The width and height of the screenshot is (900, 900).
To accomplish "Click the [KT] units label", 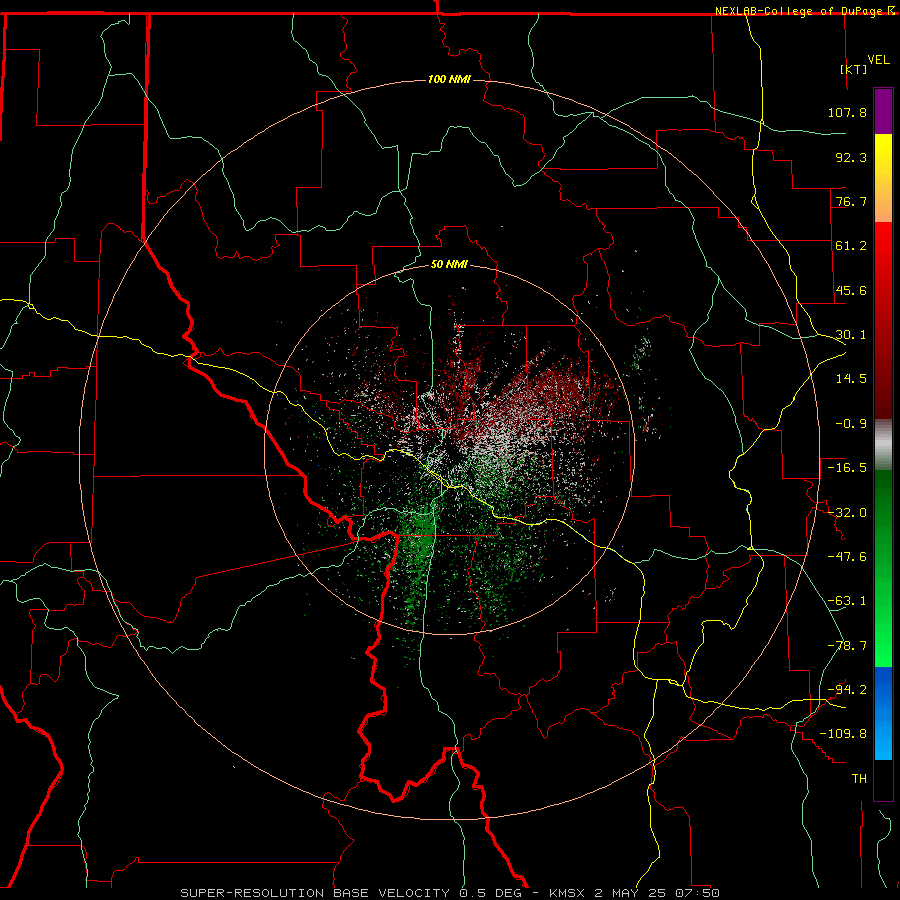I will (854, 69).
